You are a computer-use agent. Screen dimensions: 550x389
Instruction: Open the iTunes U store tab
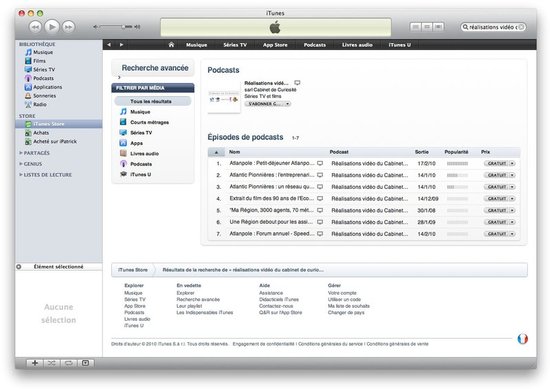coord(400,45)
